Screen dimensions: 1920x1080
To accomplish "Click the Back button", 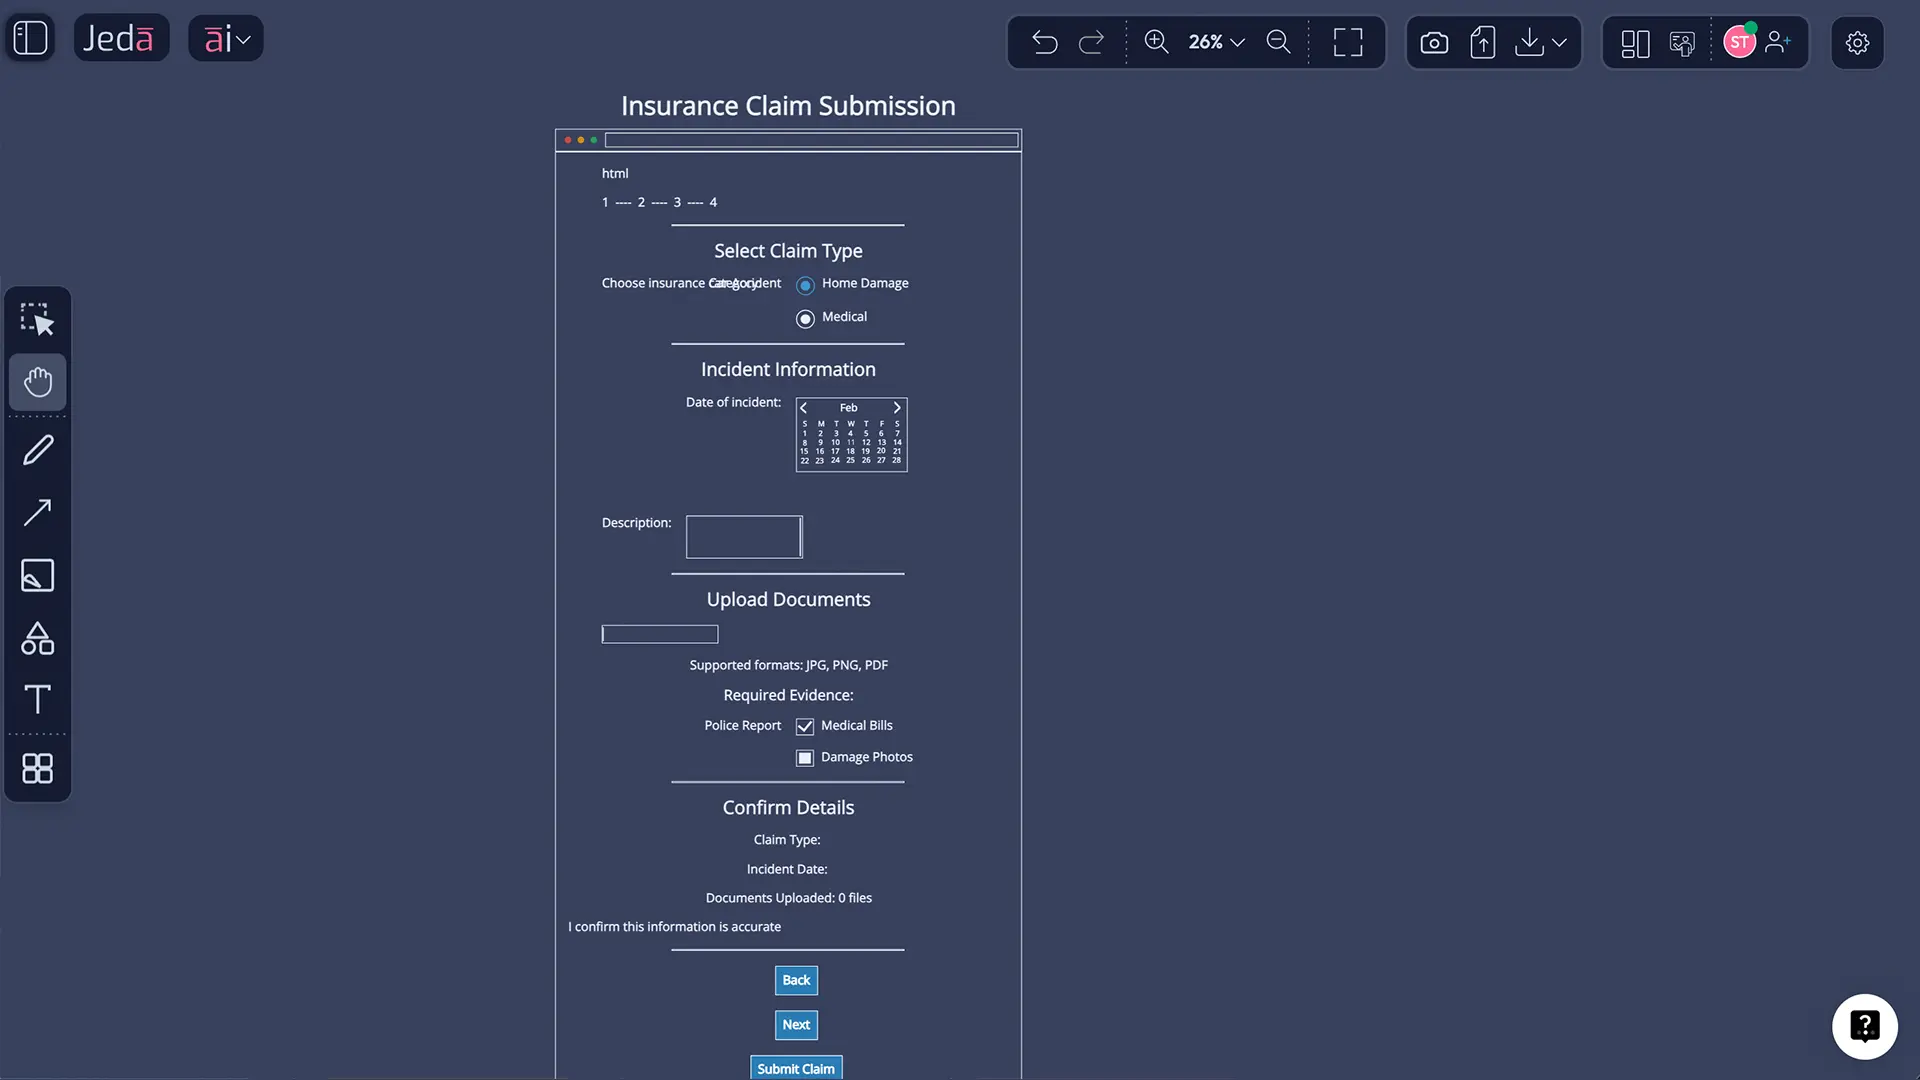I will (796, 980).
